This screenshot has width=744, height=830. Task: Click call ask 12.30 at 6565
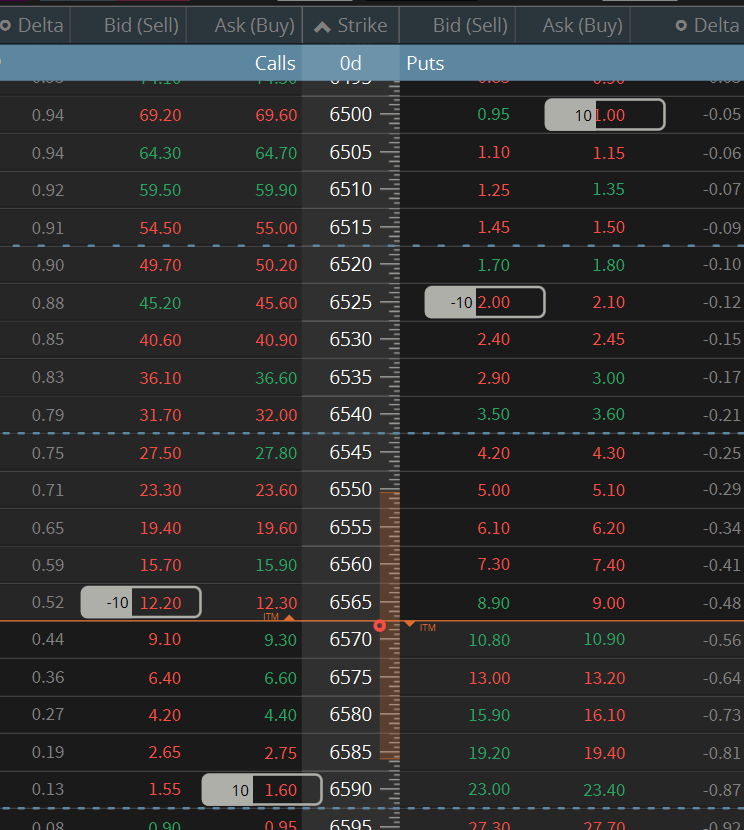pos(276,603)
